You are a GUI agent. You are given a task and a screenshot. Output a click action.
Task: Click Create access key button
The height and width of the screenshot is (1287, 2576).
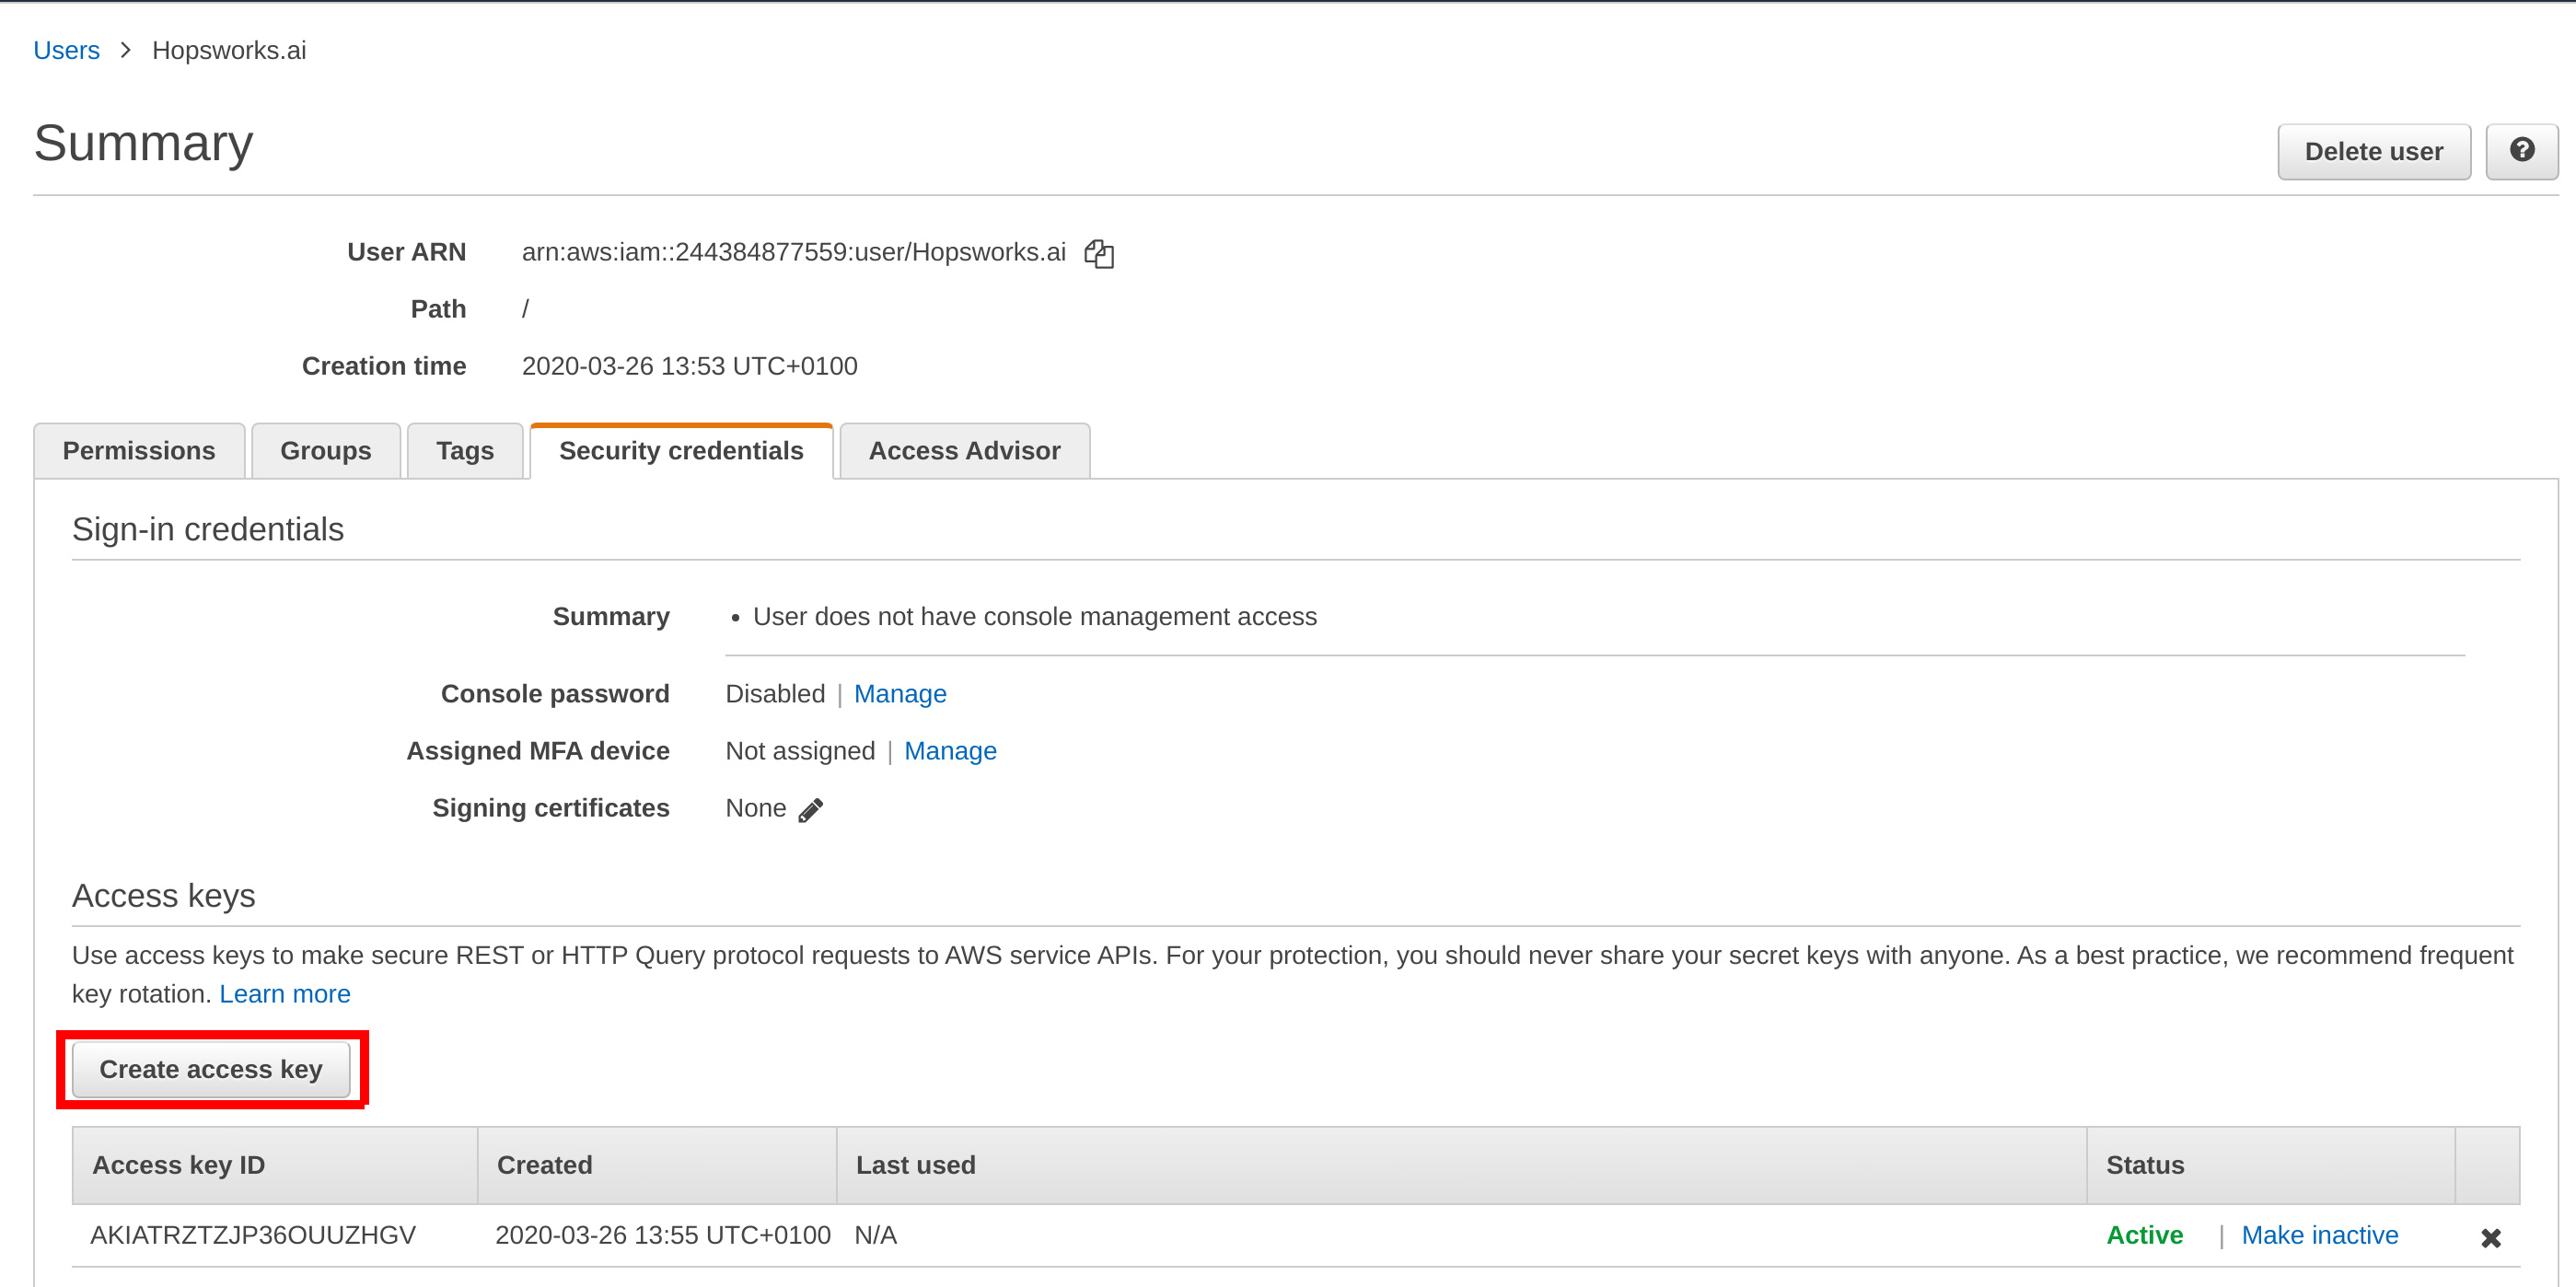click(x=211, y=1069)
